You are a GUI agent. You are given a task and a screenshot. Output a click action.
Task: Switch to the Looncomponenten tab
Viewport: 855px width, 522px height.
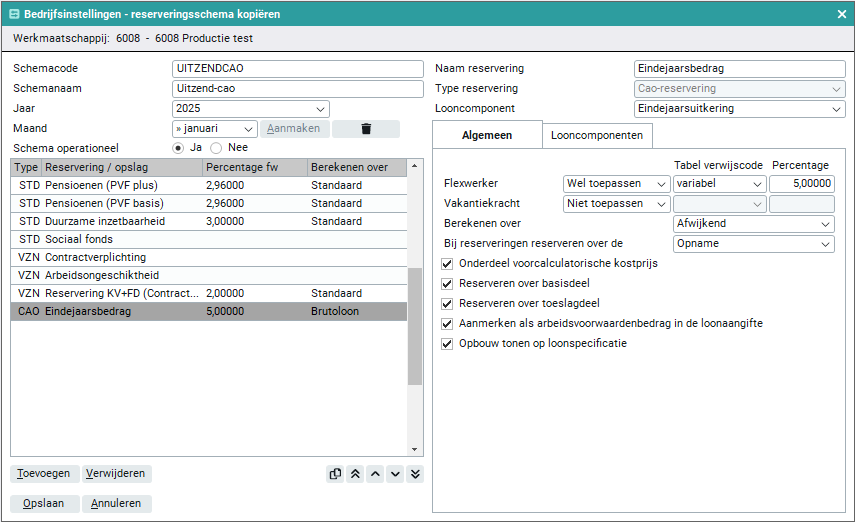598,135
